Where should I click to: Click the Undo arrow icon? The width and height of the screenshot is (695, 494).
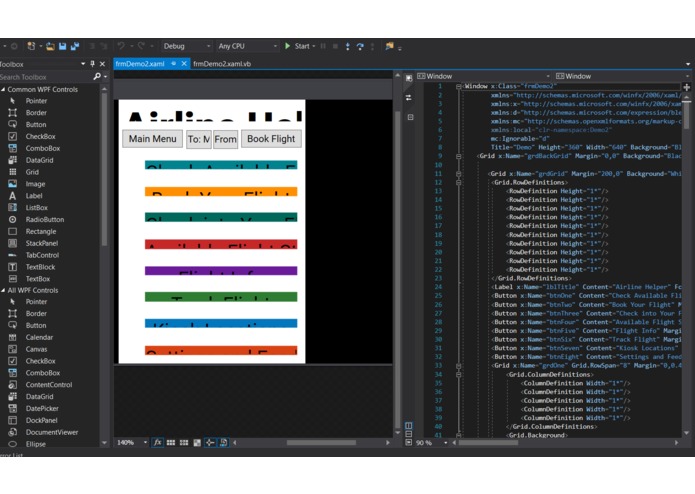tap(121, 46)
